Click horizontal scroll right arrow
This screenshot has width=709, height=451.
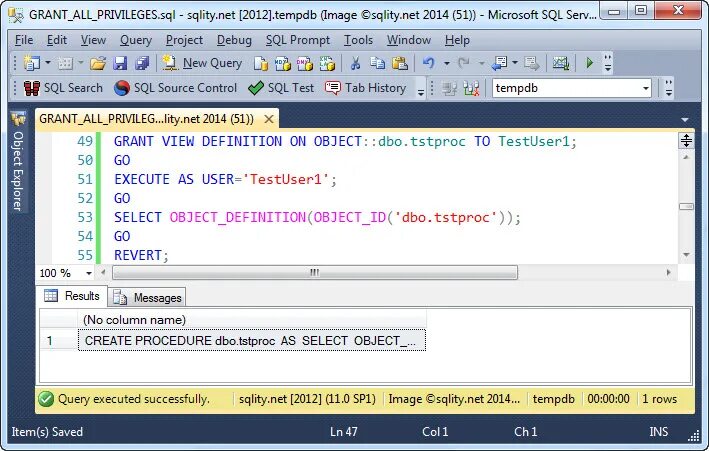coord(669,272)
